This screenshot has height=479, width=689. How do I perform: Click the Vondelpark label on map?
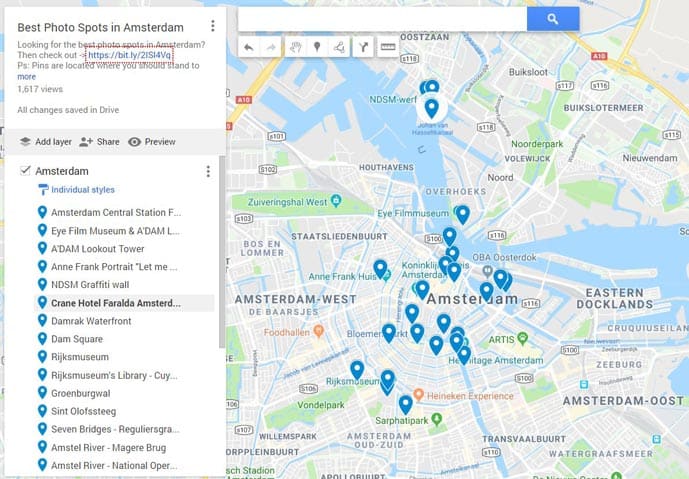pyautogui.click(x=321, y=405)
